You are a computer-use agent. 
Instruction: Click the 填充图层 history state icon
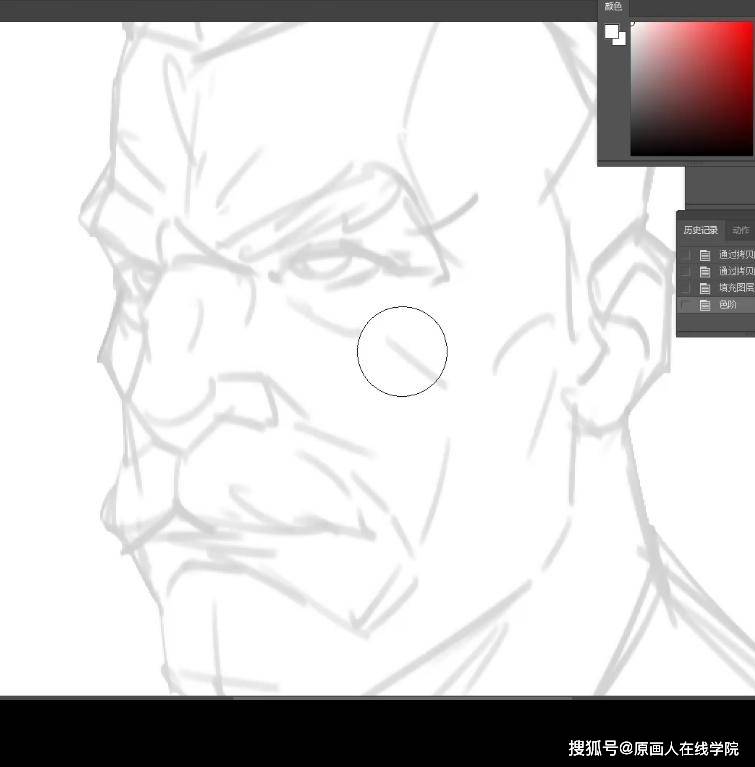pos(705,288)
